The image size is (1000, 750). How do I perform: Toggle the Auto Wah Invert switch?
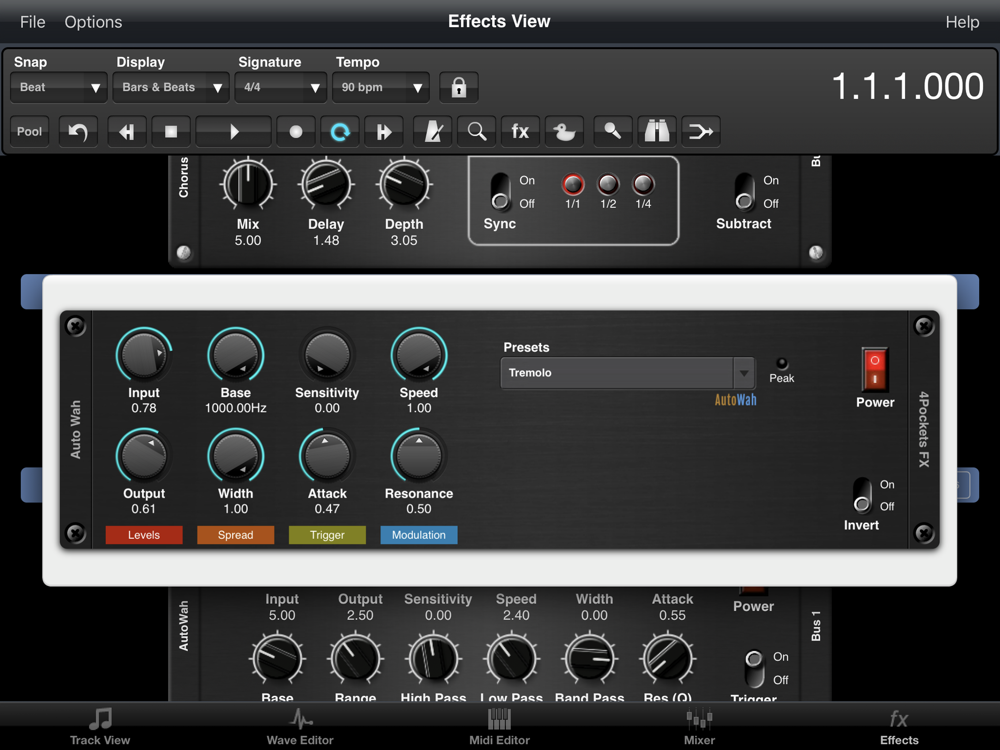coord(862,495)
